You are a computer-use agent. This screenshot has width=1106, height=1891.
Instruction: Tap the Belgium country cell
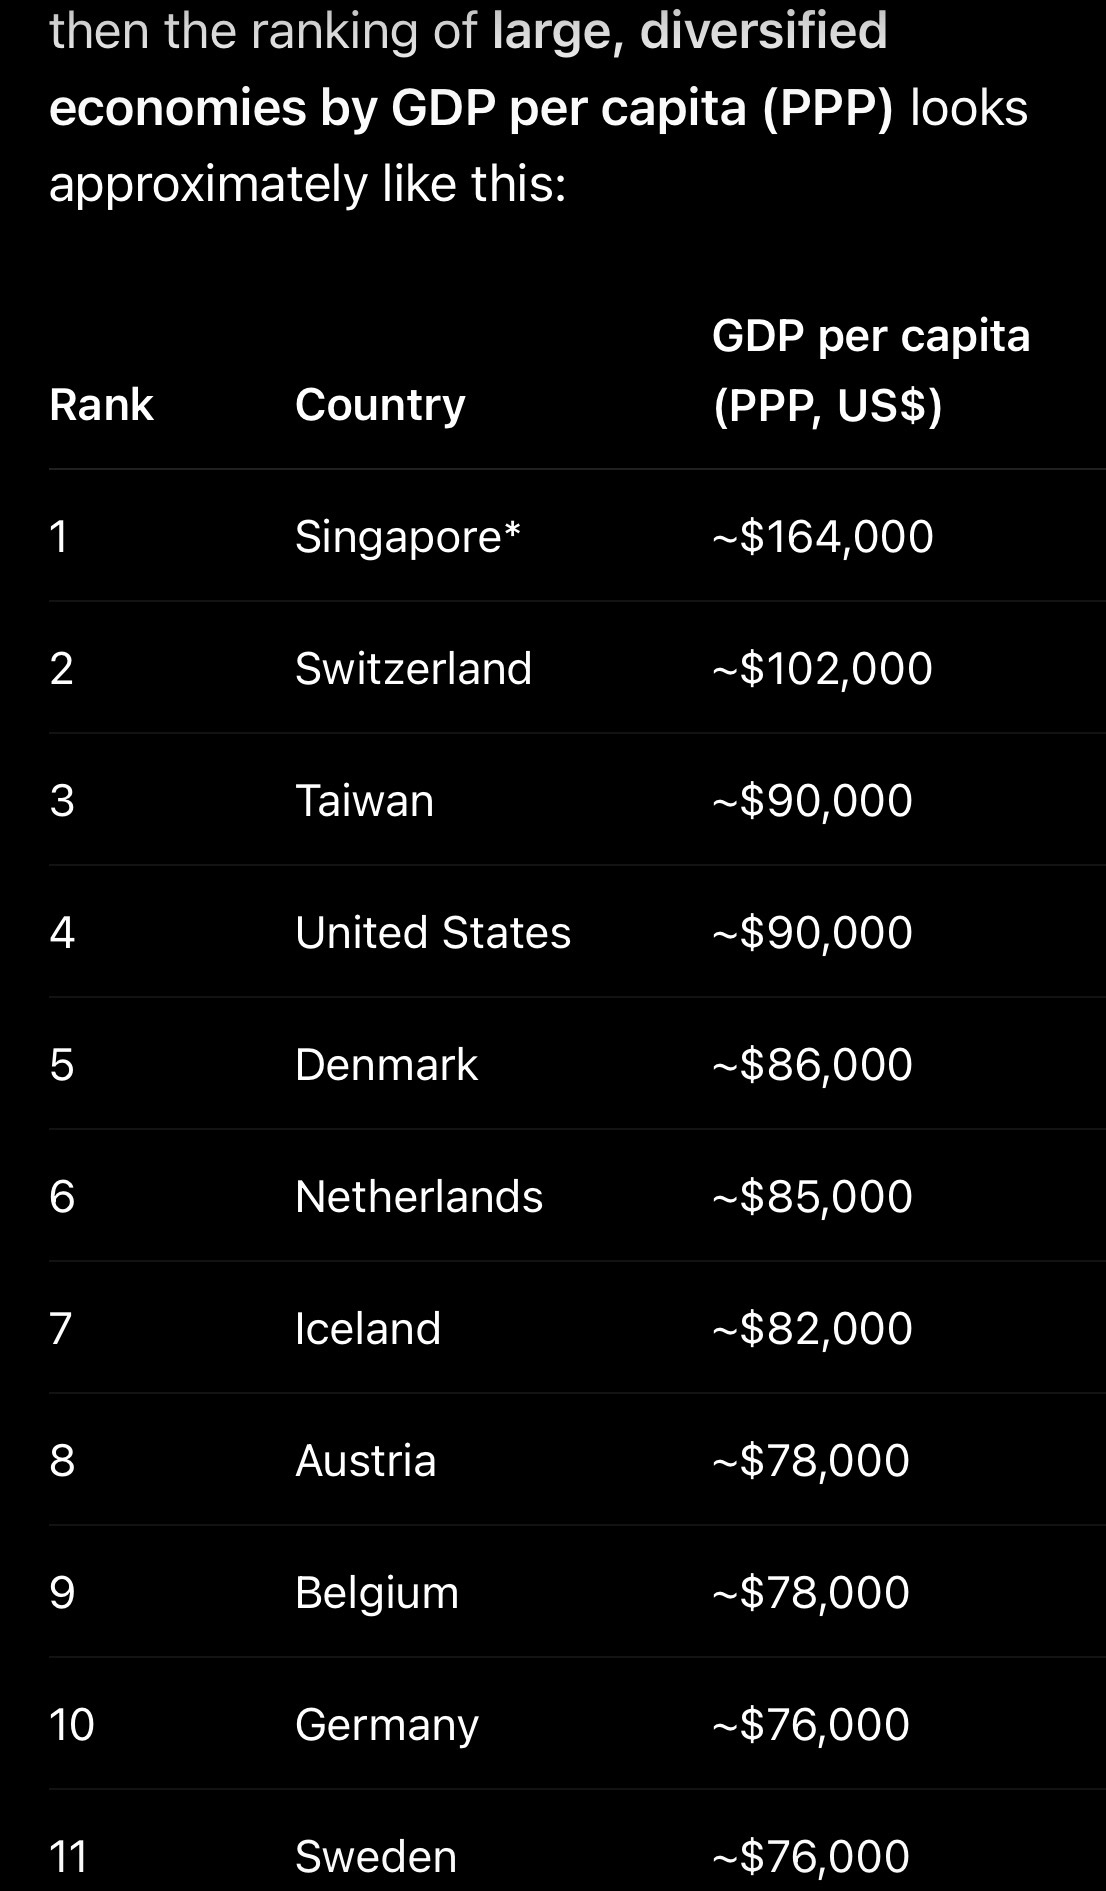[377, 1593]
